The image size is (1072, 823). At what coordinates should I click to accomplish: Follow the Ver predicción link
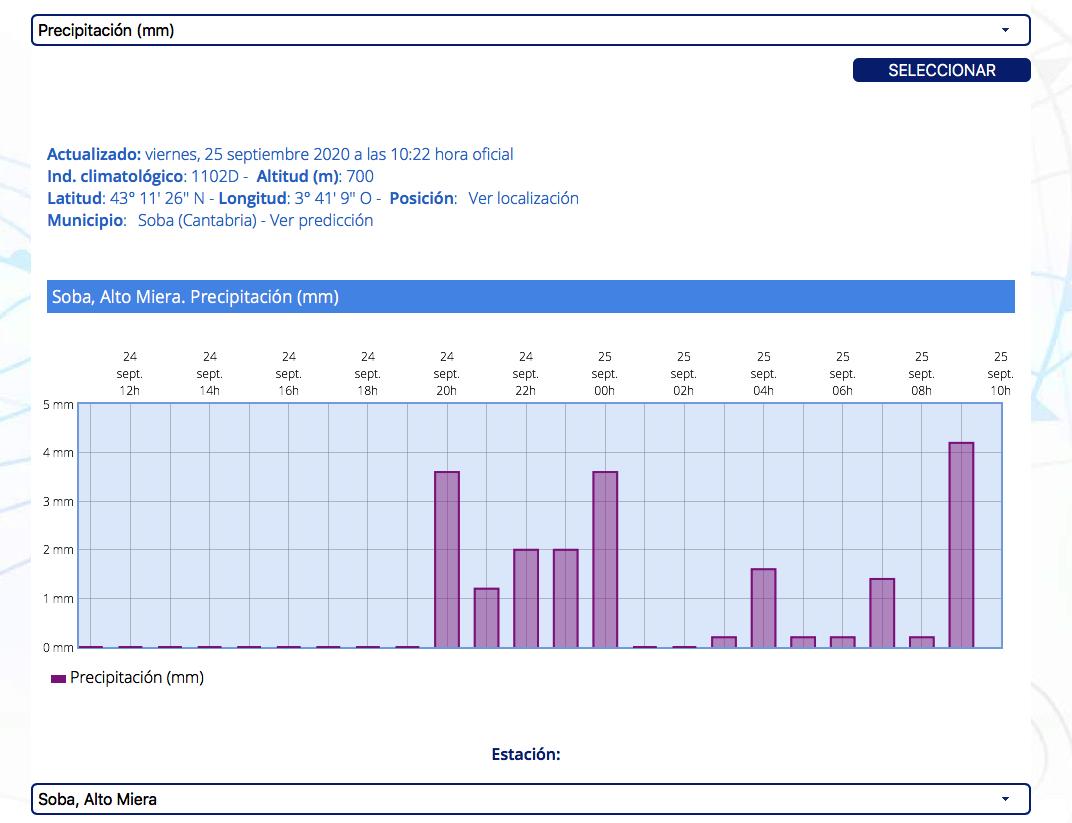321,220
